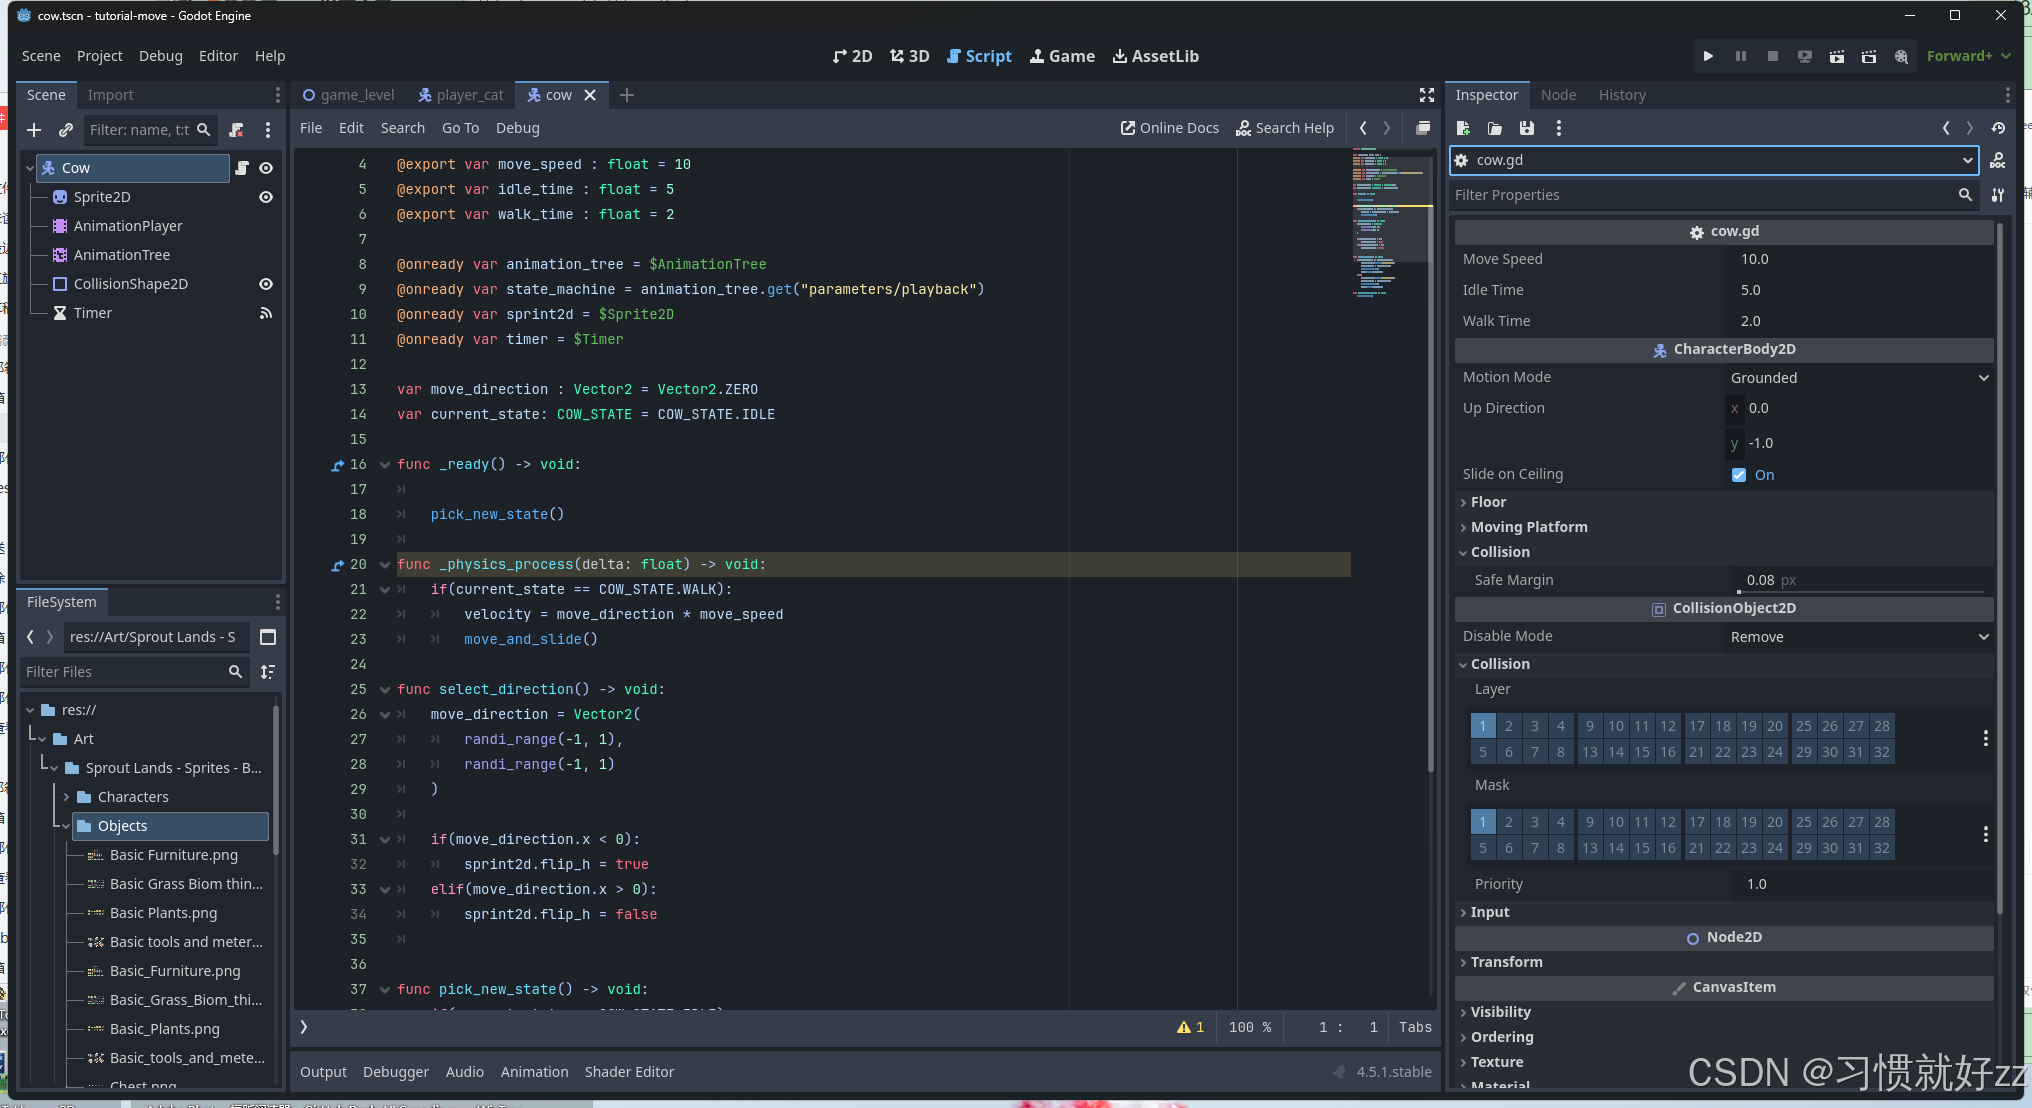Adjust the Safe Margin slider
The height and width of the screenshot is (1108, 2032).
point(1860,591)
